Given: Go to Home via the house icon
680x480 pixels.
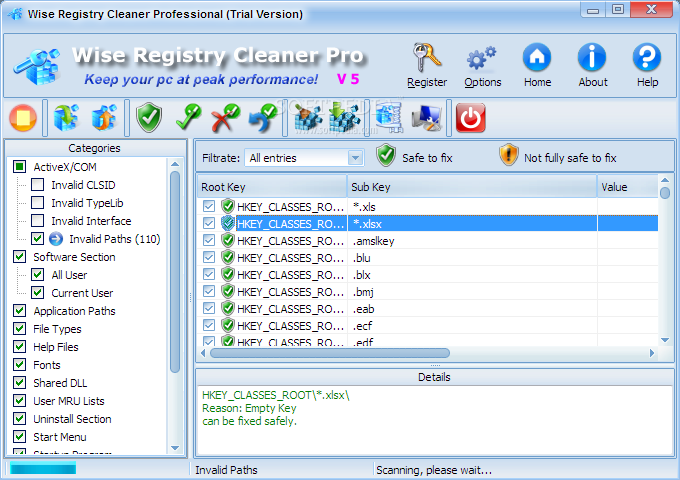Looking at the screenshot, I should [537, 57].
